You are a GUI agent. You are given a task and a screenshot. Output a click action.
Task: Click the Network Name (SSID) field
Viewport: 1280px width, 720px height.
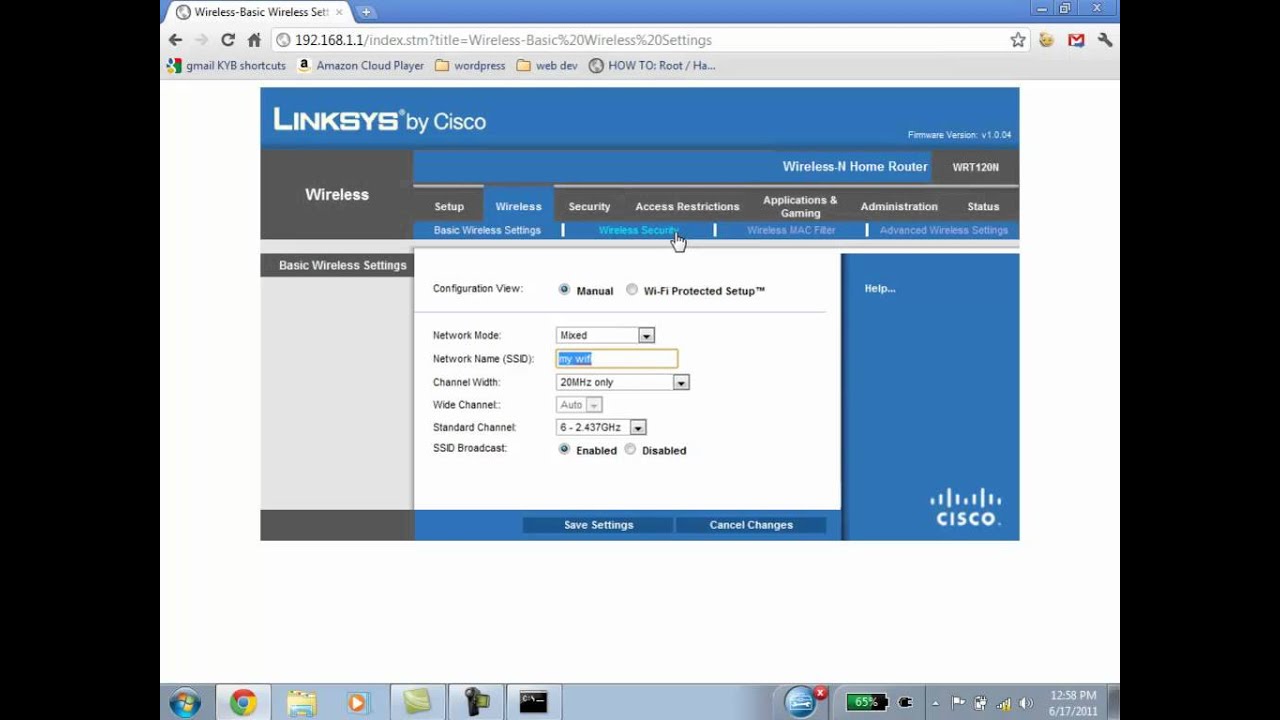617,358
